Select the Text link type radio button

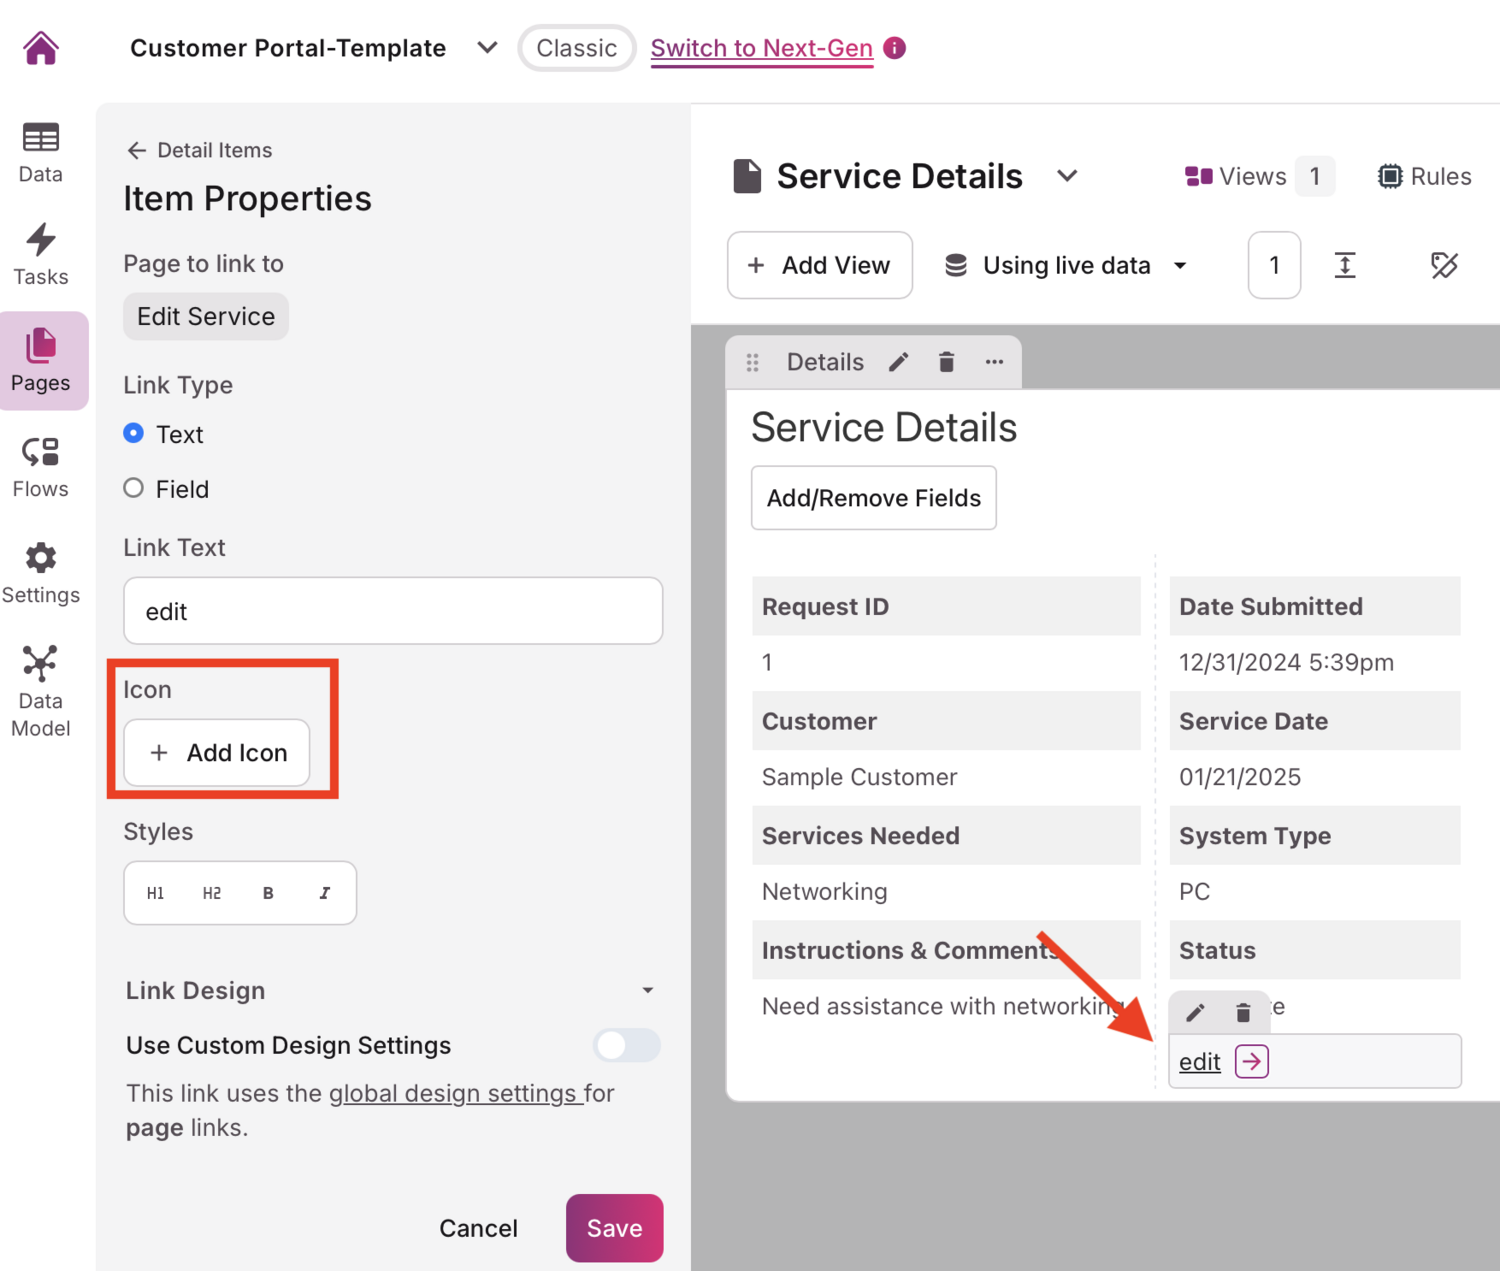point(133,433)
